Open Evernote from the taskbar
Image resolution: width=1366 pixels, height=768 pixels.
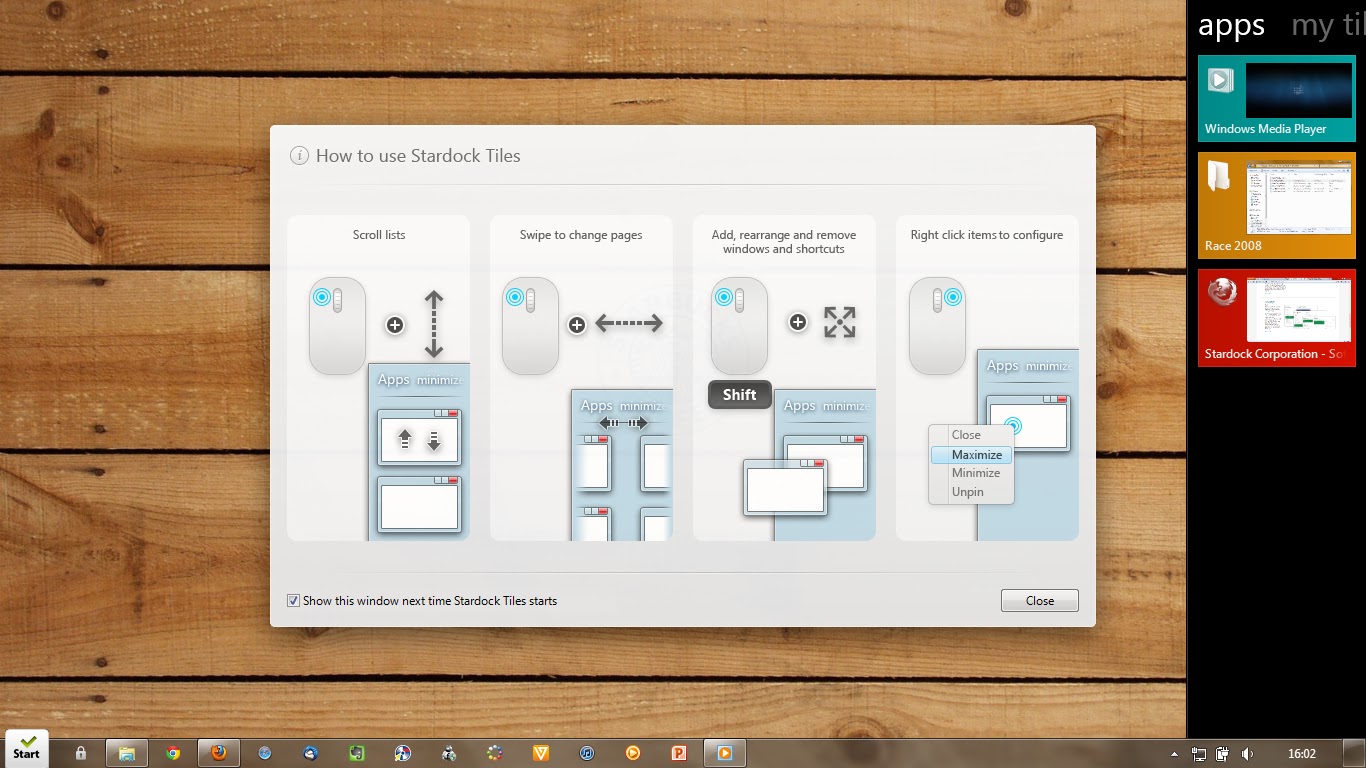tap(356, 752)
